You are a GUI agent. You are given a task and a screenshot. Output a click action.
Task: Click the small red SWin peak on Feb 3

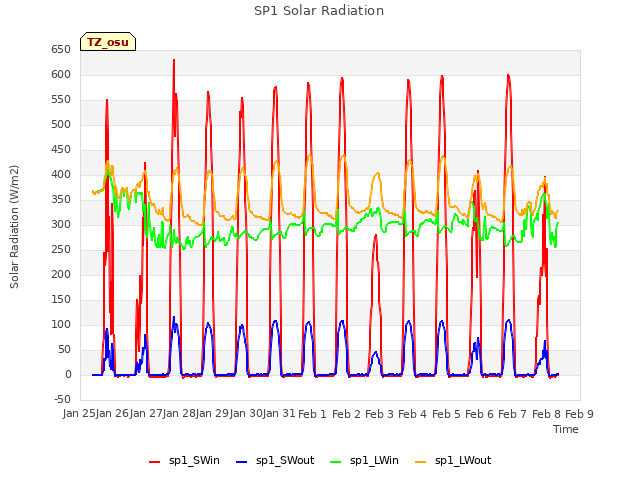376,236
